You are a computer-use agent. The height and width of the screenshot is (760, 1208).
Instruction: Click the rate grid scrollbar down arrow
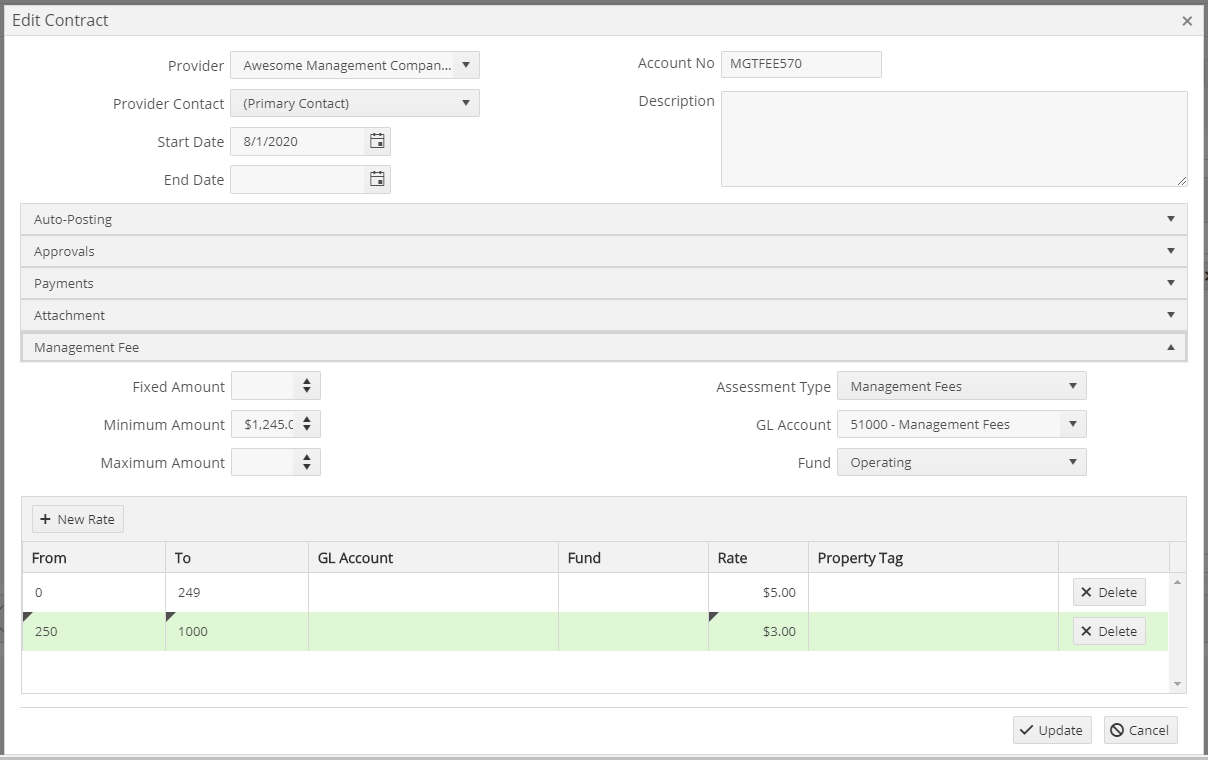(1178, 684)
